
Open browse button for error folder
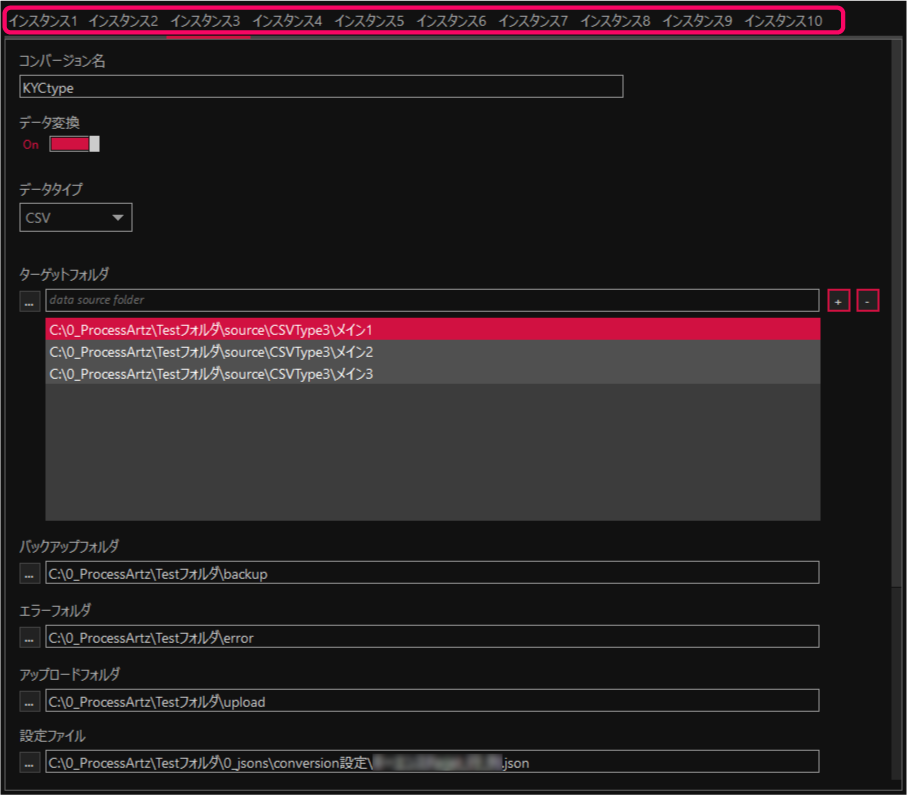[x=30, y=637]
